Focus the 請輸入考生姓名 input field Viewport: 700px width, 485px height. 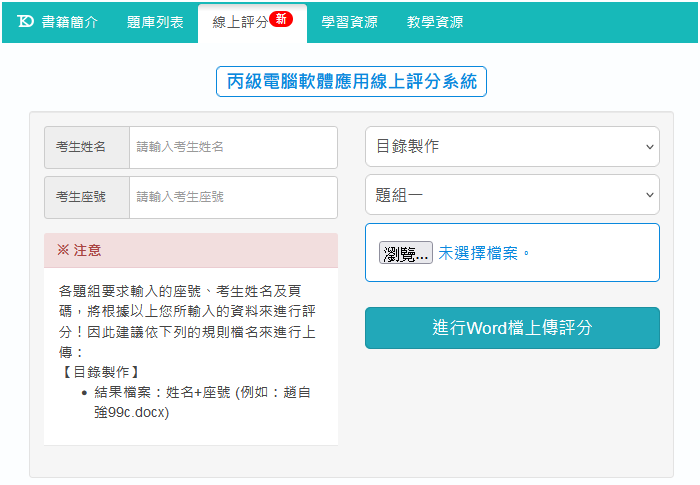click(233, 147)
